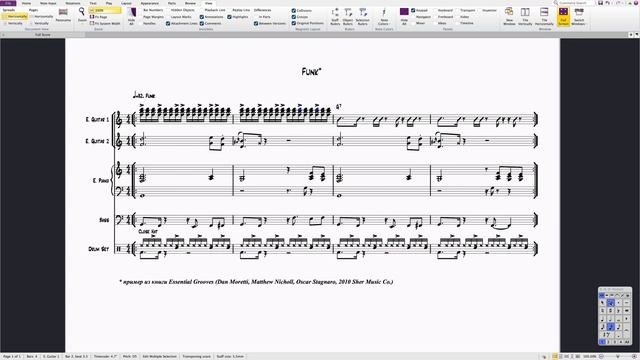Select the E. Guitar 1 staff label
640x360 pixels.
click(x=97, y=120)
